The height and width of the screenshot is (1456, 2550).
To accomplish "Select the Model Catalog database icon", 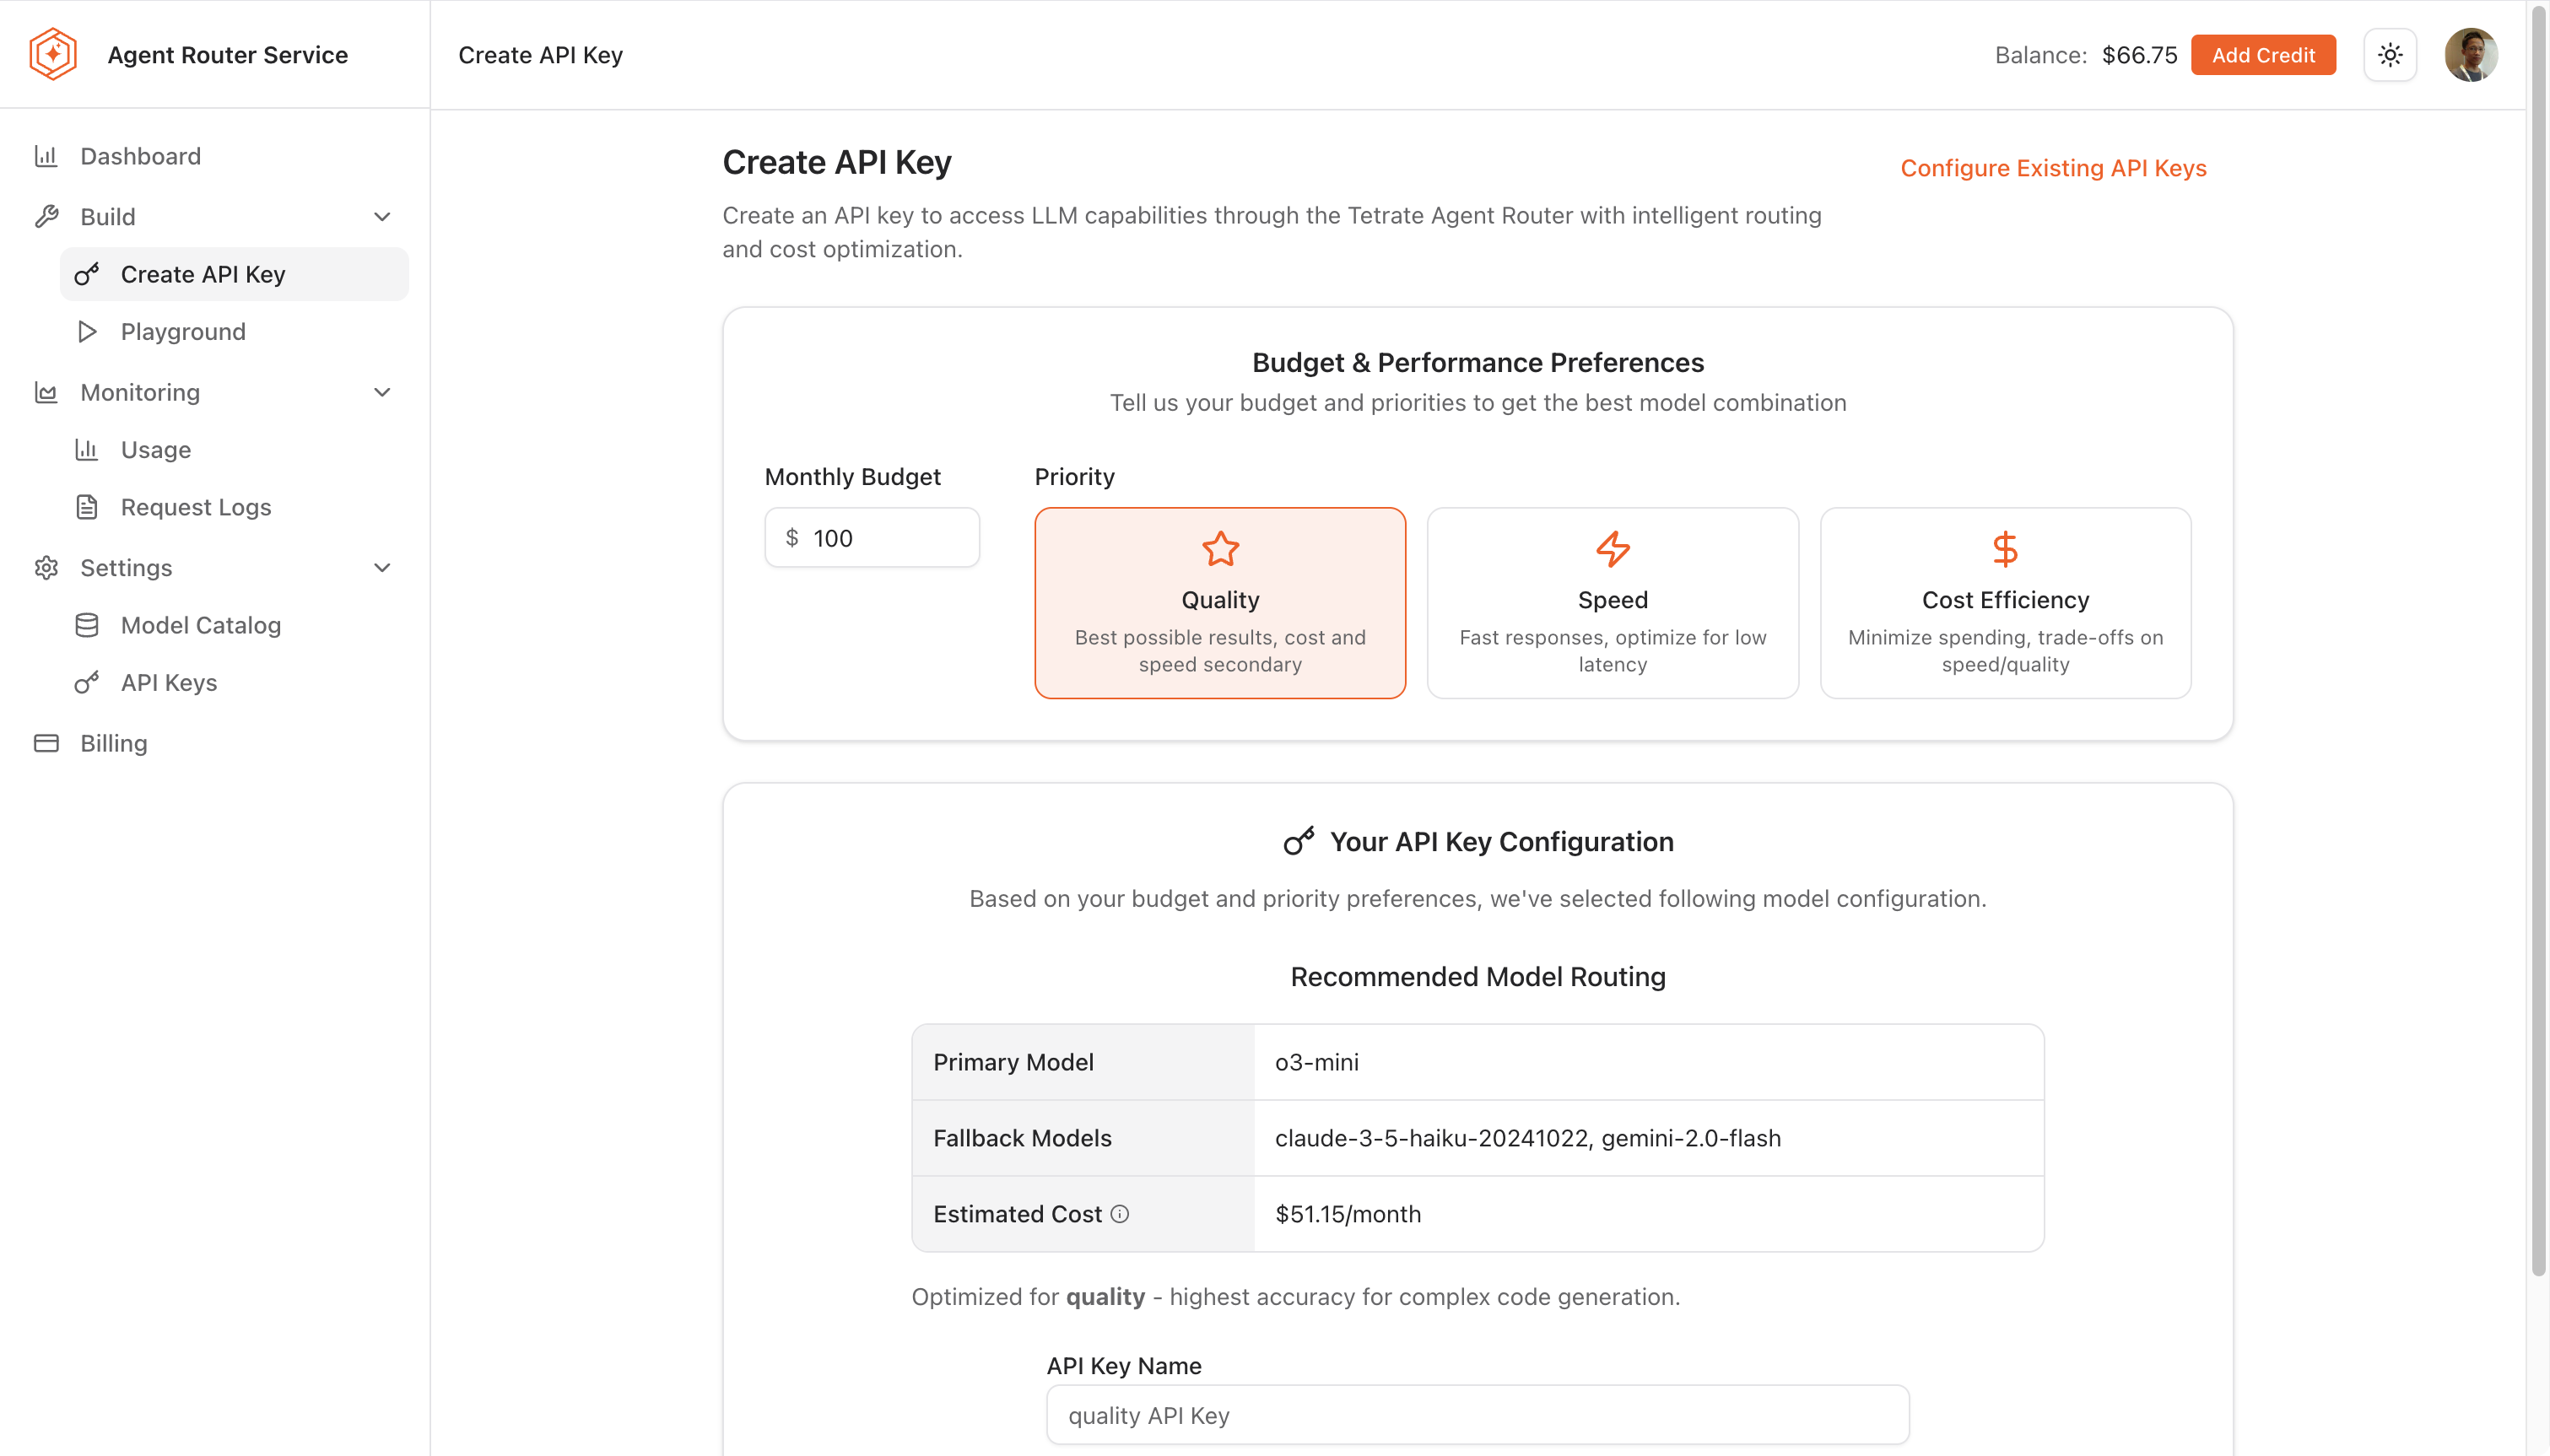I will pos(87,625).
